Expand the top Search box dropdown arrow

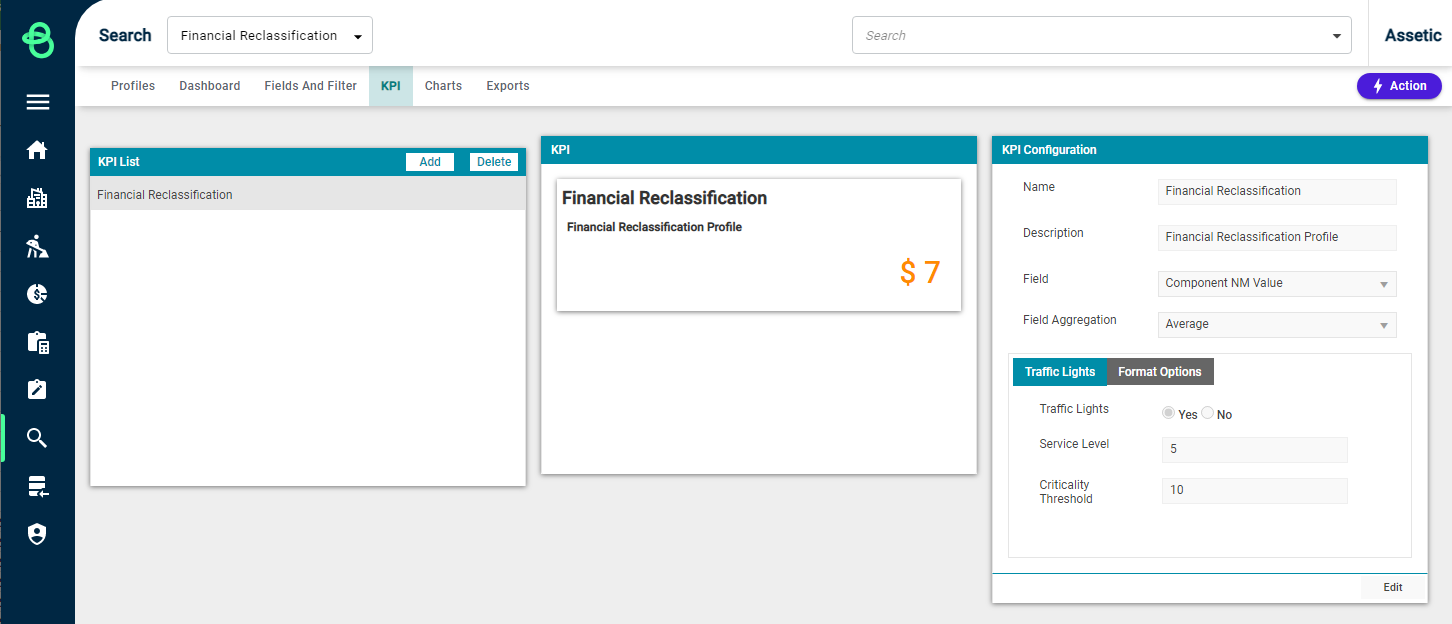coord(1337,36)
